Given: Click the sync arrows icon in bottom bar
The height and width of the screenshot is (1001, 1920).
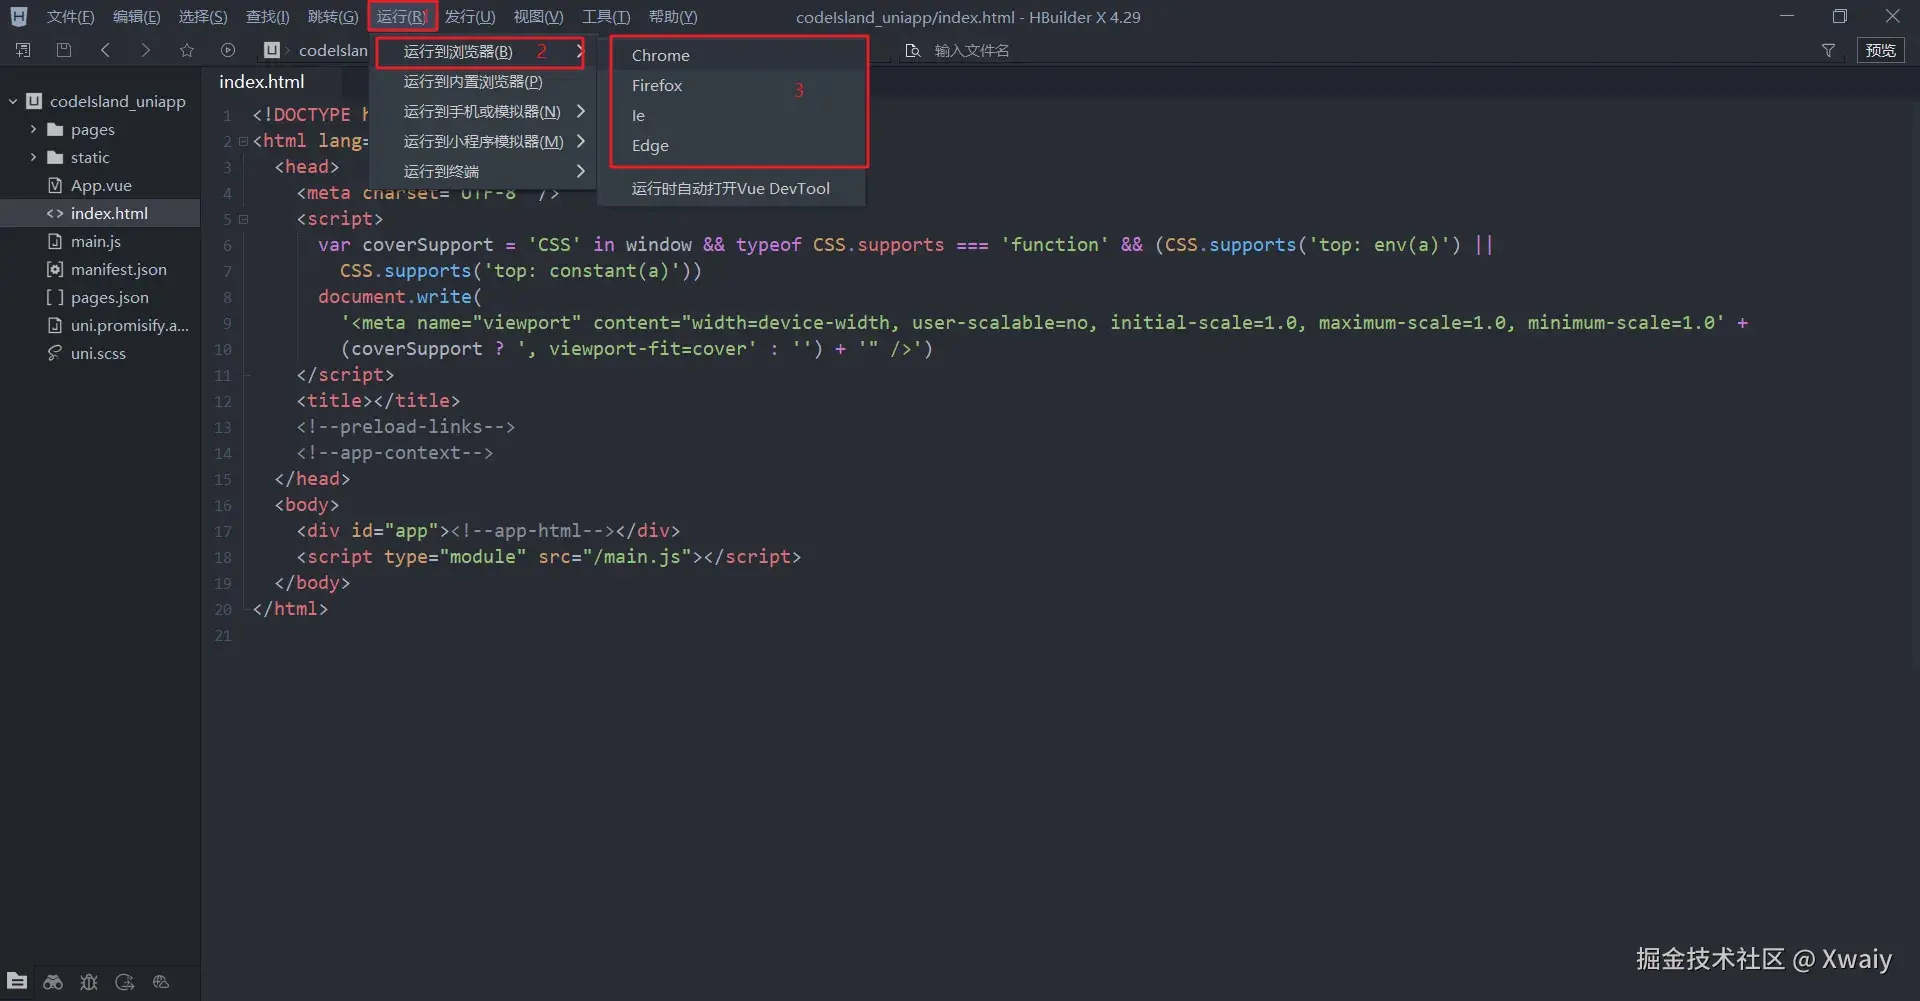Looking at the screenshot, I should pos(125,982).
